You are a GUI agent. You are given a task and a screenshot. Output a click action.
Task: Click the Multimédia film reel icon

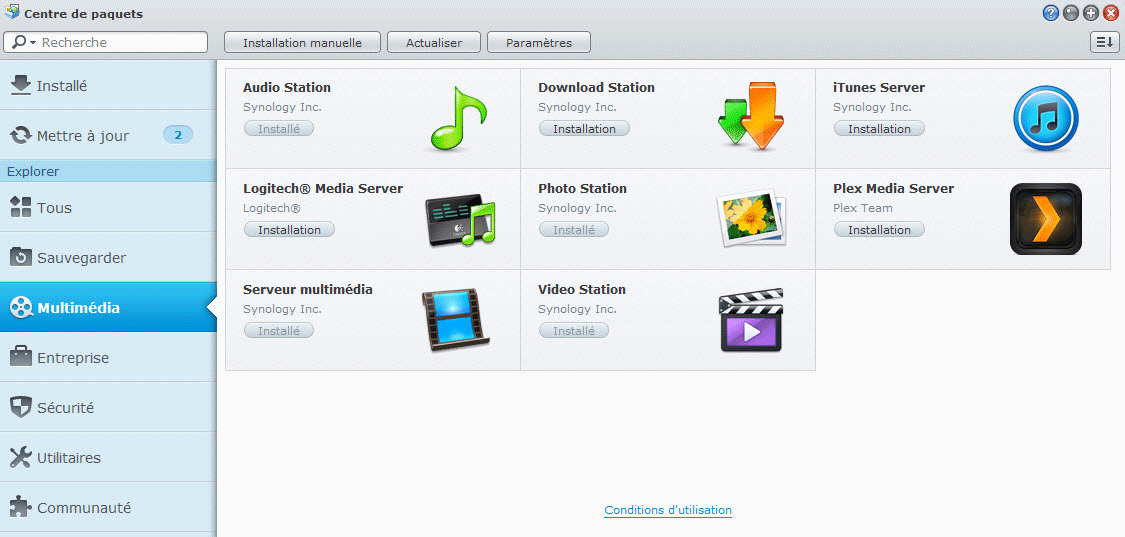[x=21, y=308]
